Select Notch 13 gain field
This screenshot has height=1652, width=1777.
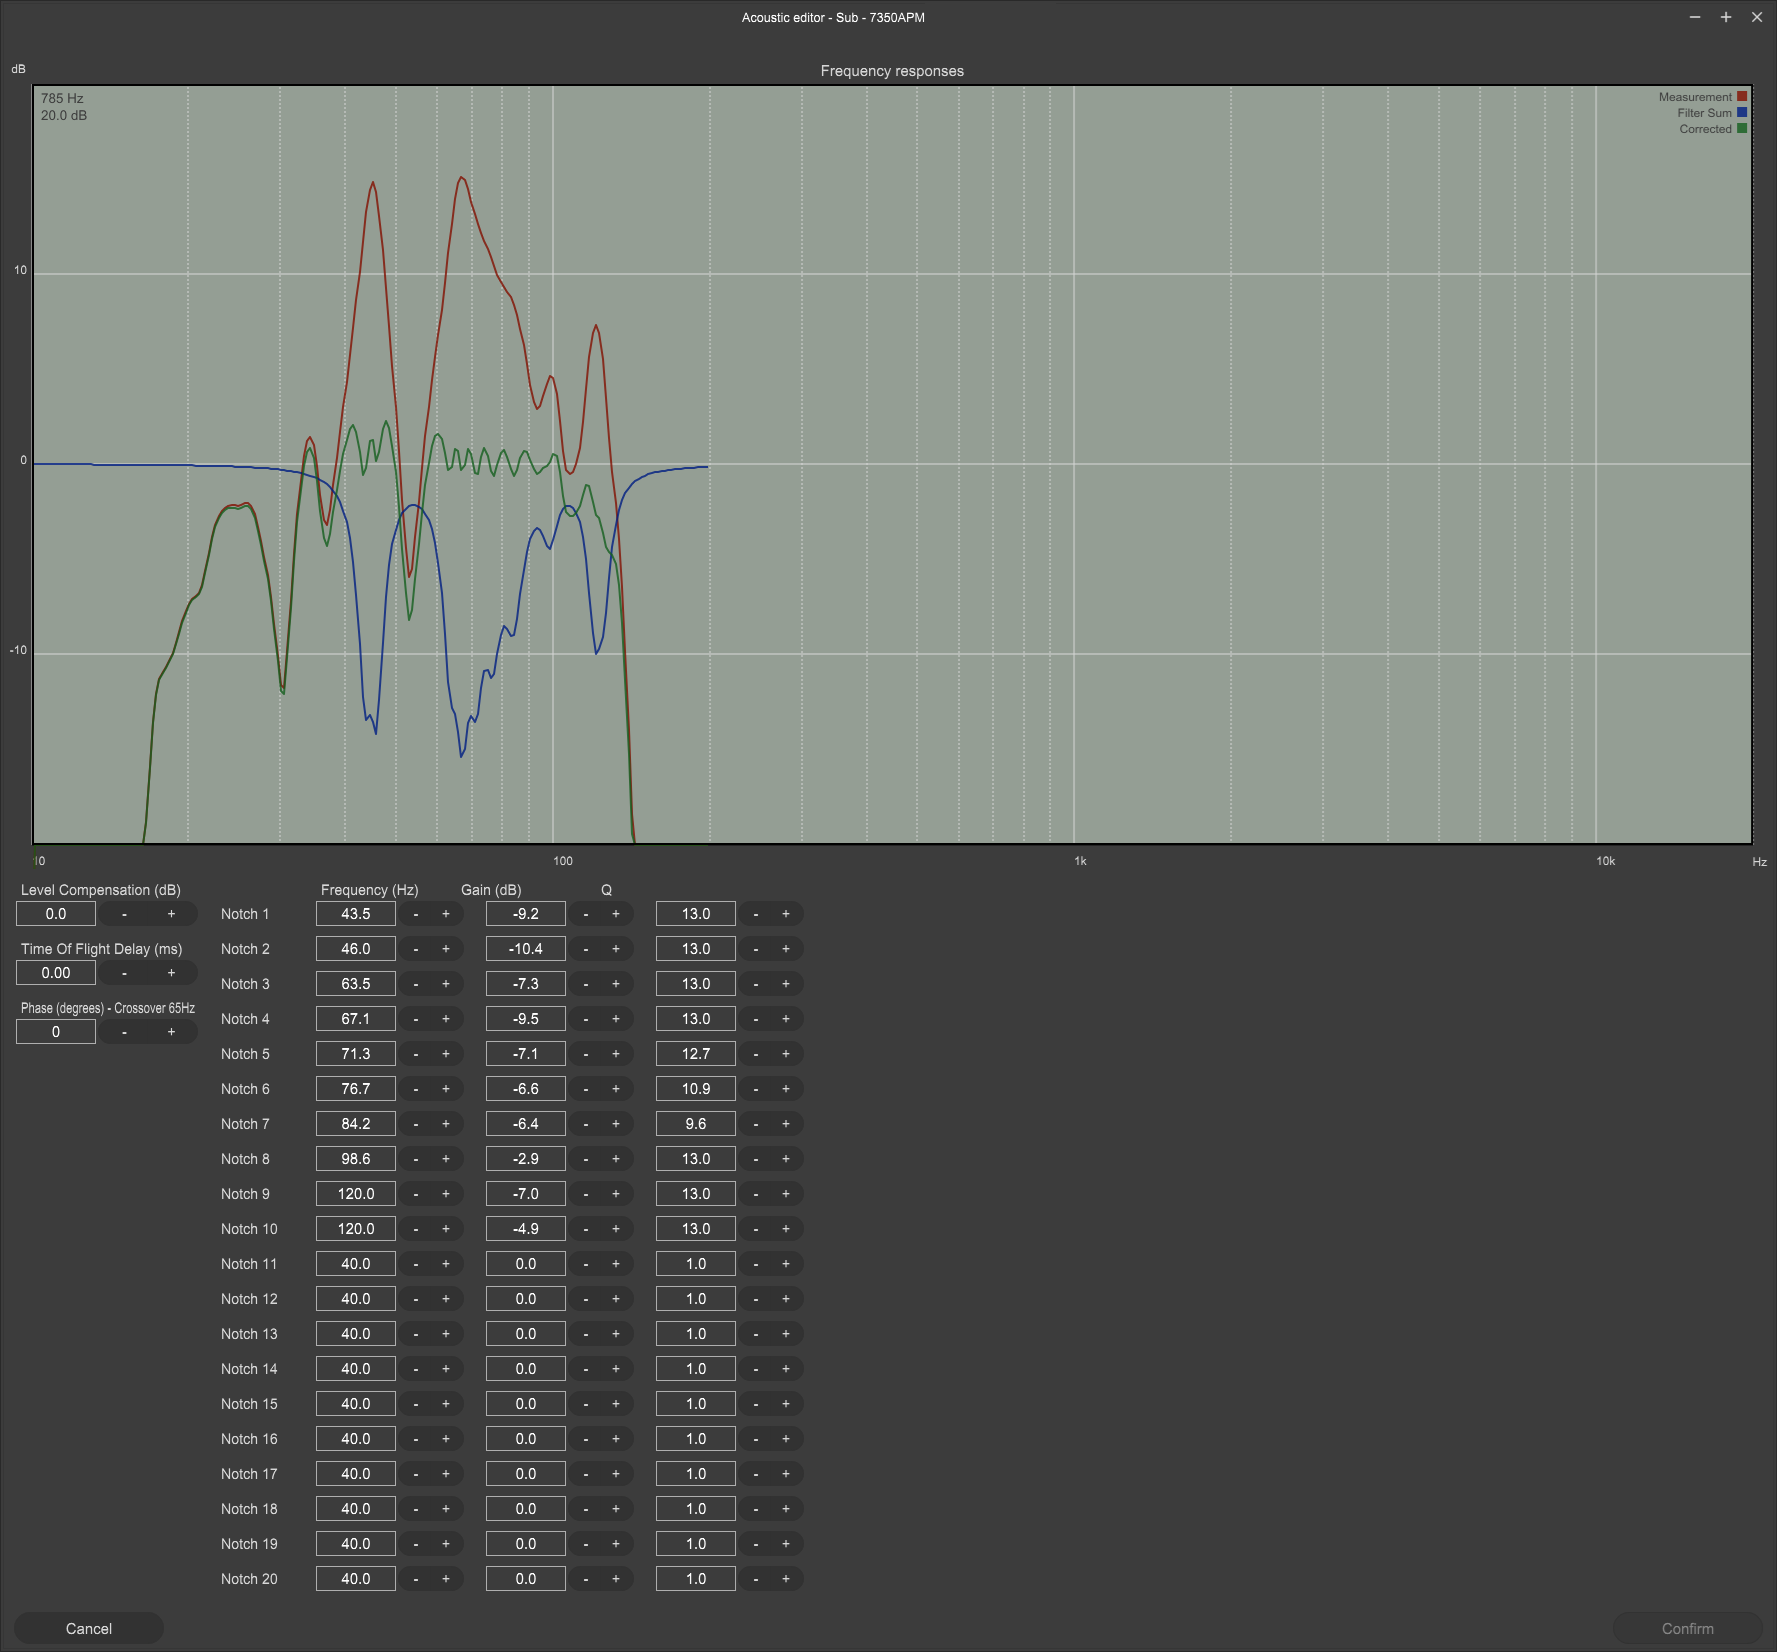click(526, 1334)
